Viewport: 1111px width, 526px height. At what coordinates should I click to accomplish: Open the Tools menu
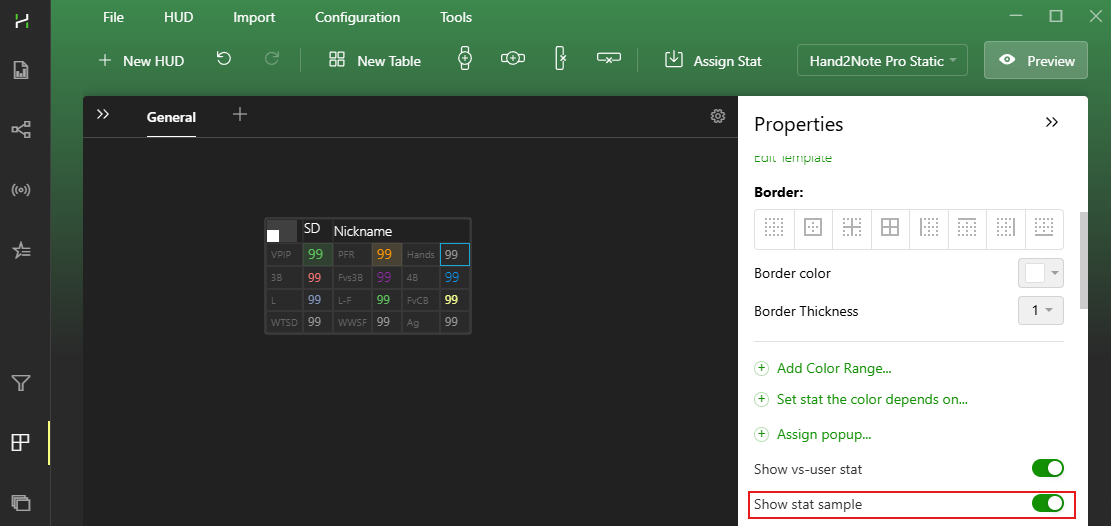pyautogui.click(x=456, y=18)
